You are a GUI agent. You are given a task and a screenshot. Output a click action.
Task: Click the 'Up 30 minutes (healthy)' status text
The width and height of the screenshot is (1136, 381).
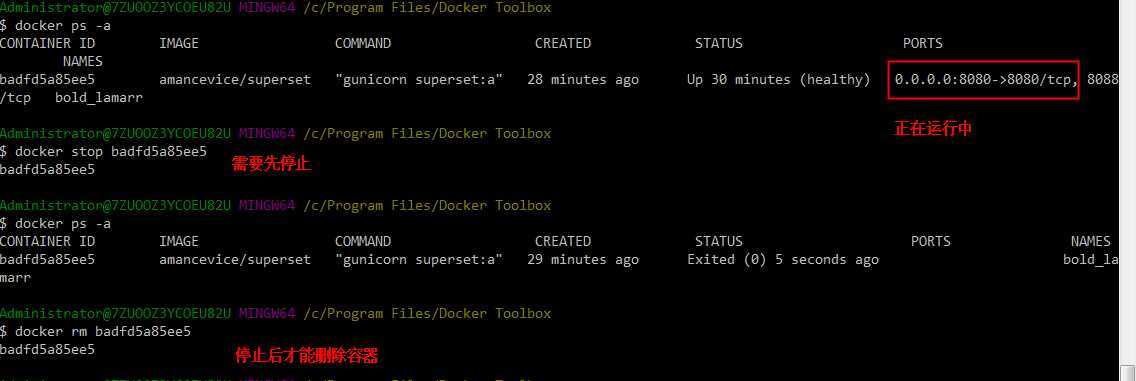tap(778, 80)
